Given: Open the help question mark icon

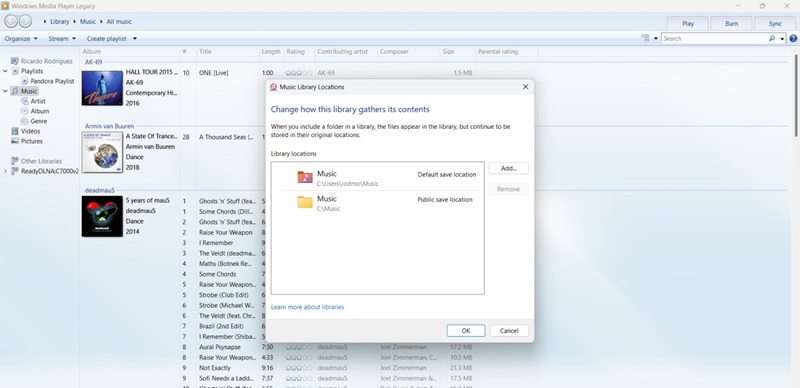Looking at the screenshot, I should coord(793,38).
